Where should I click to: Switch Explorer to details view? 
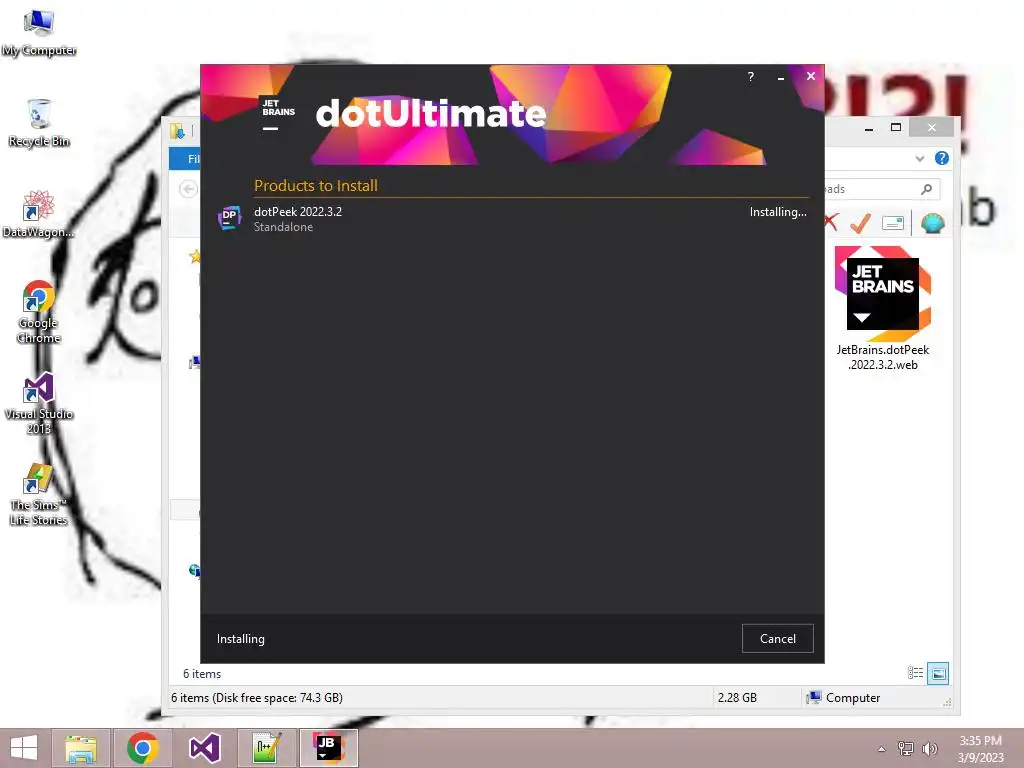click(915, 673)
